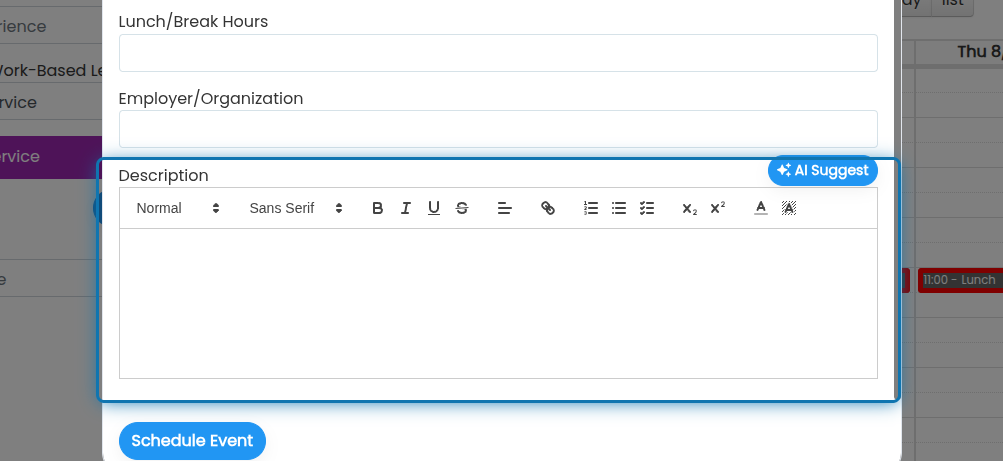This screenshot has height=461, width=1003.
Task: Open the Sans Serif font dropdown
Action: 296,208
